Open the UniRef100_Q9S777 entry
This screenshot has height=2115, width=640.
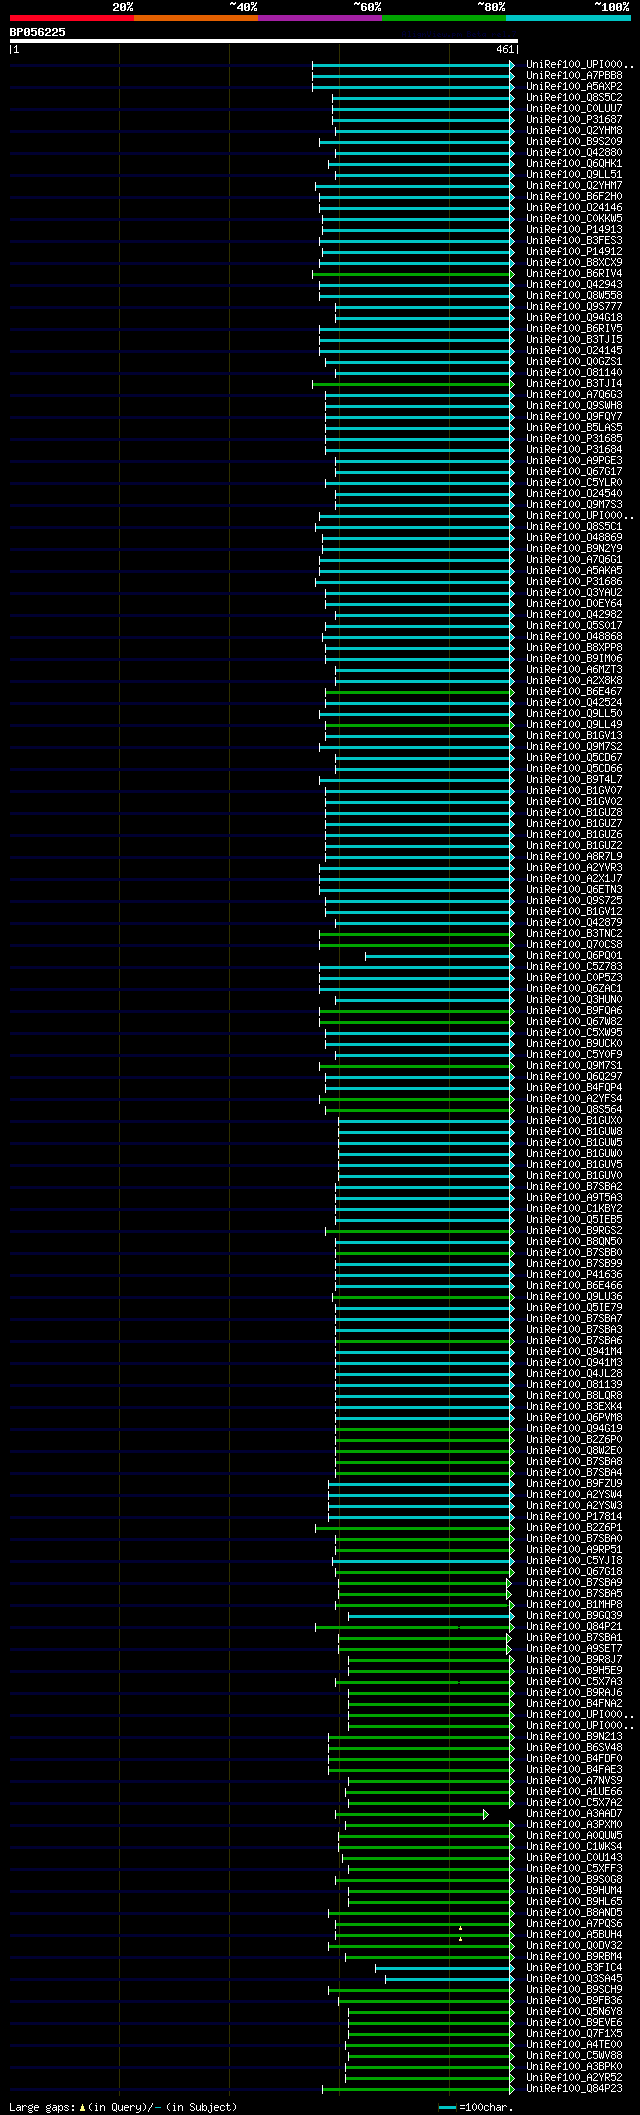point(574,306)
